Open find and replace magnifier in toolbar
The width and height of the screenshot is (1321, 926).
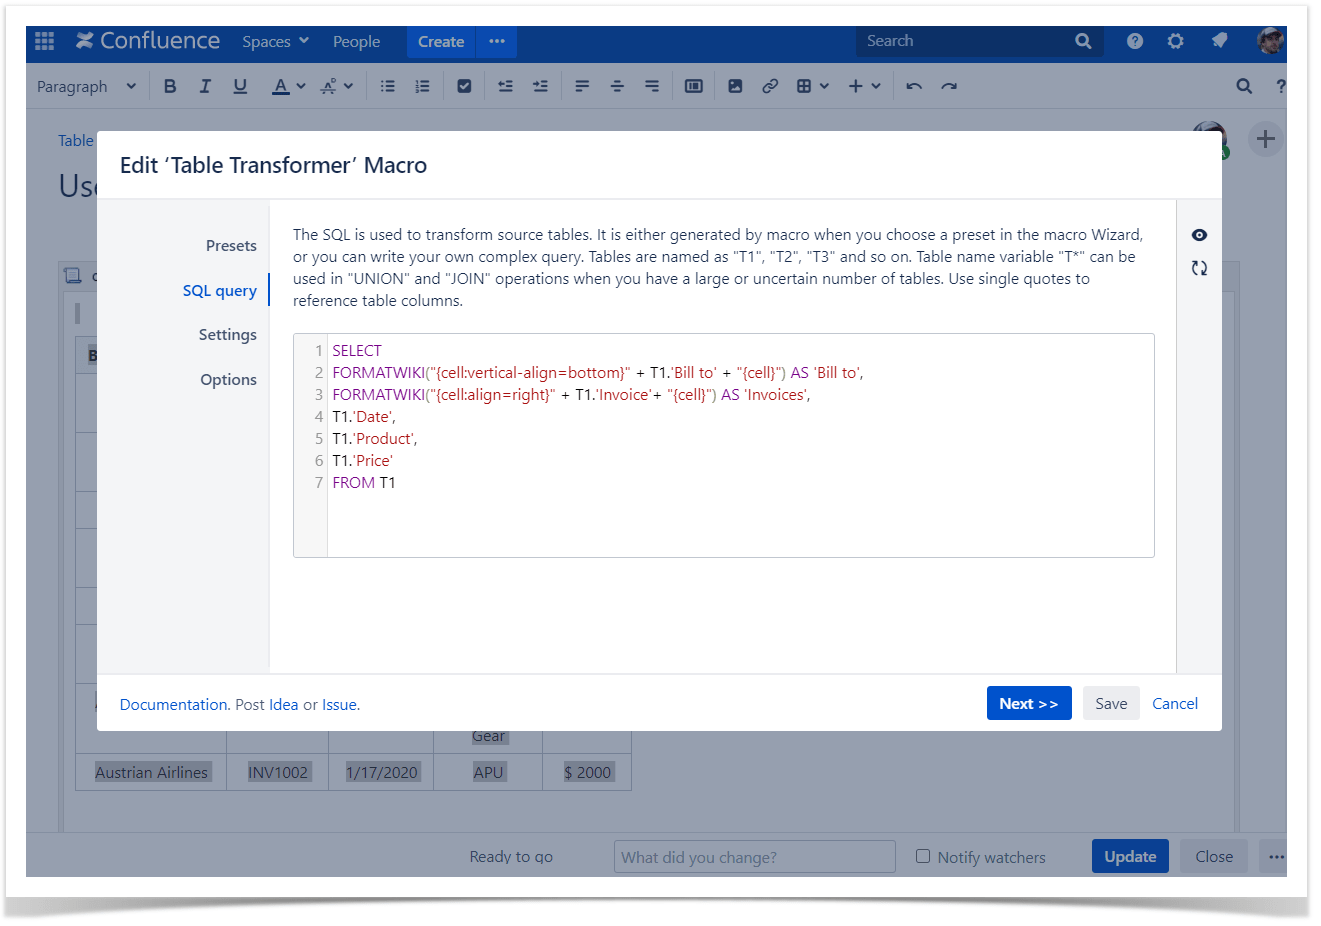pyautogui.click(x=1244, y=86)
